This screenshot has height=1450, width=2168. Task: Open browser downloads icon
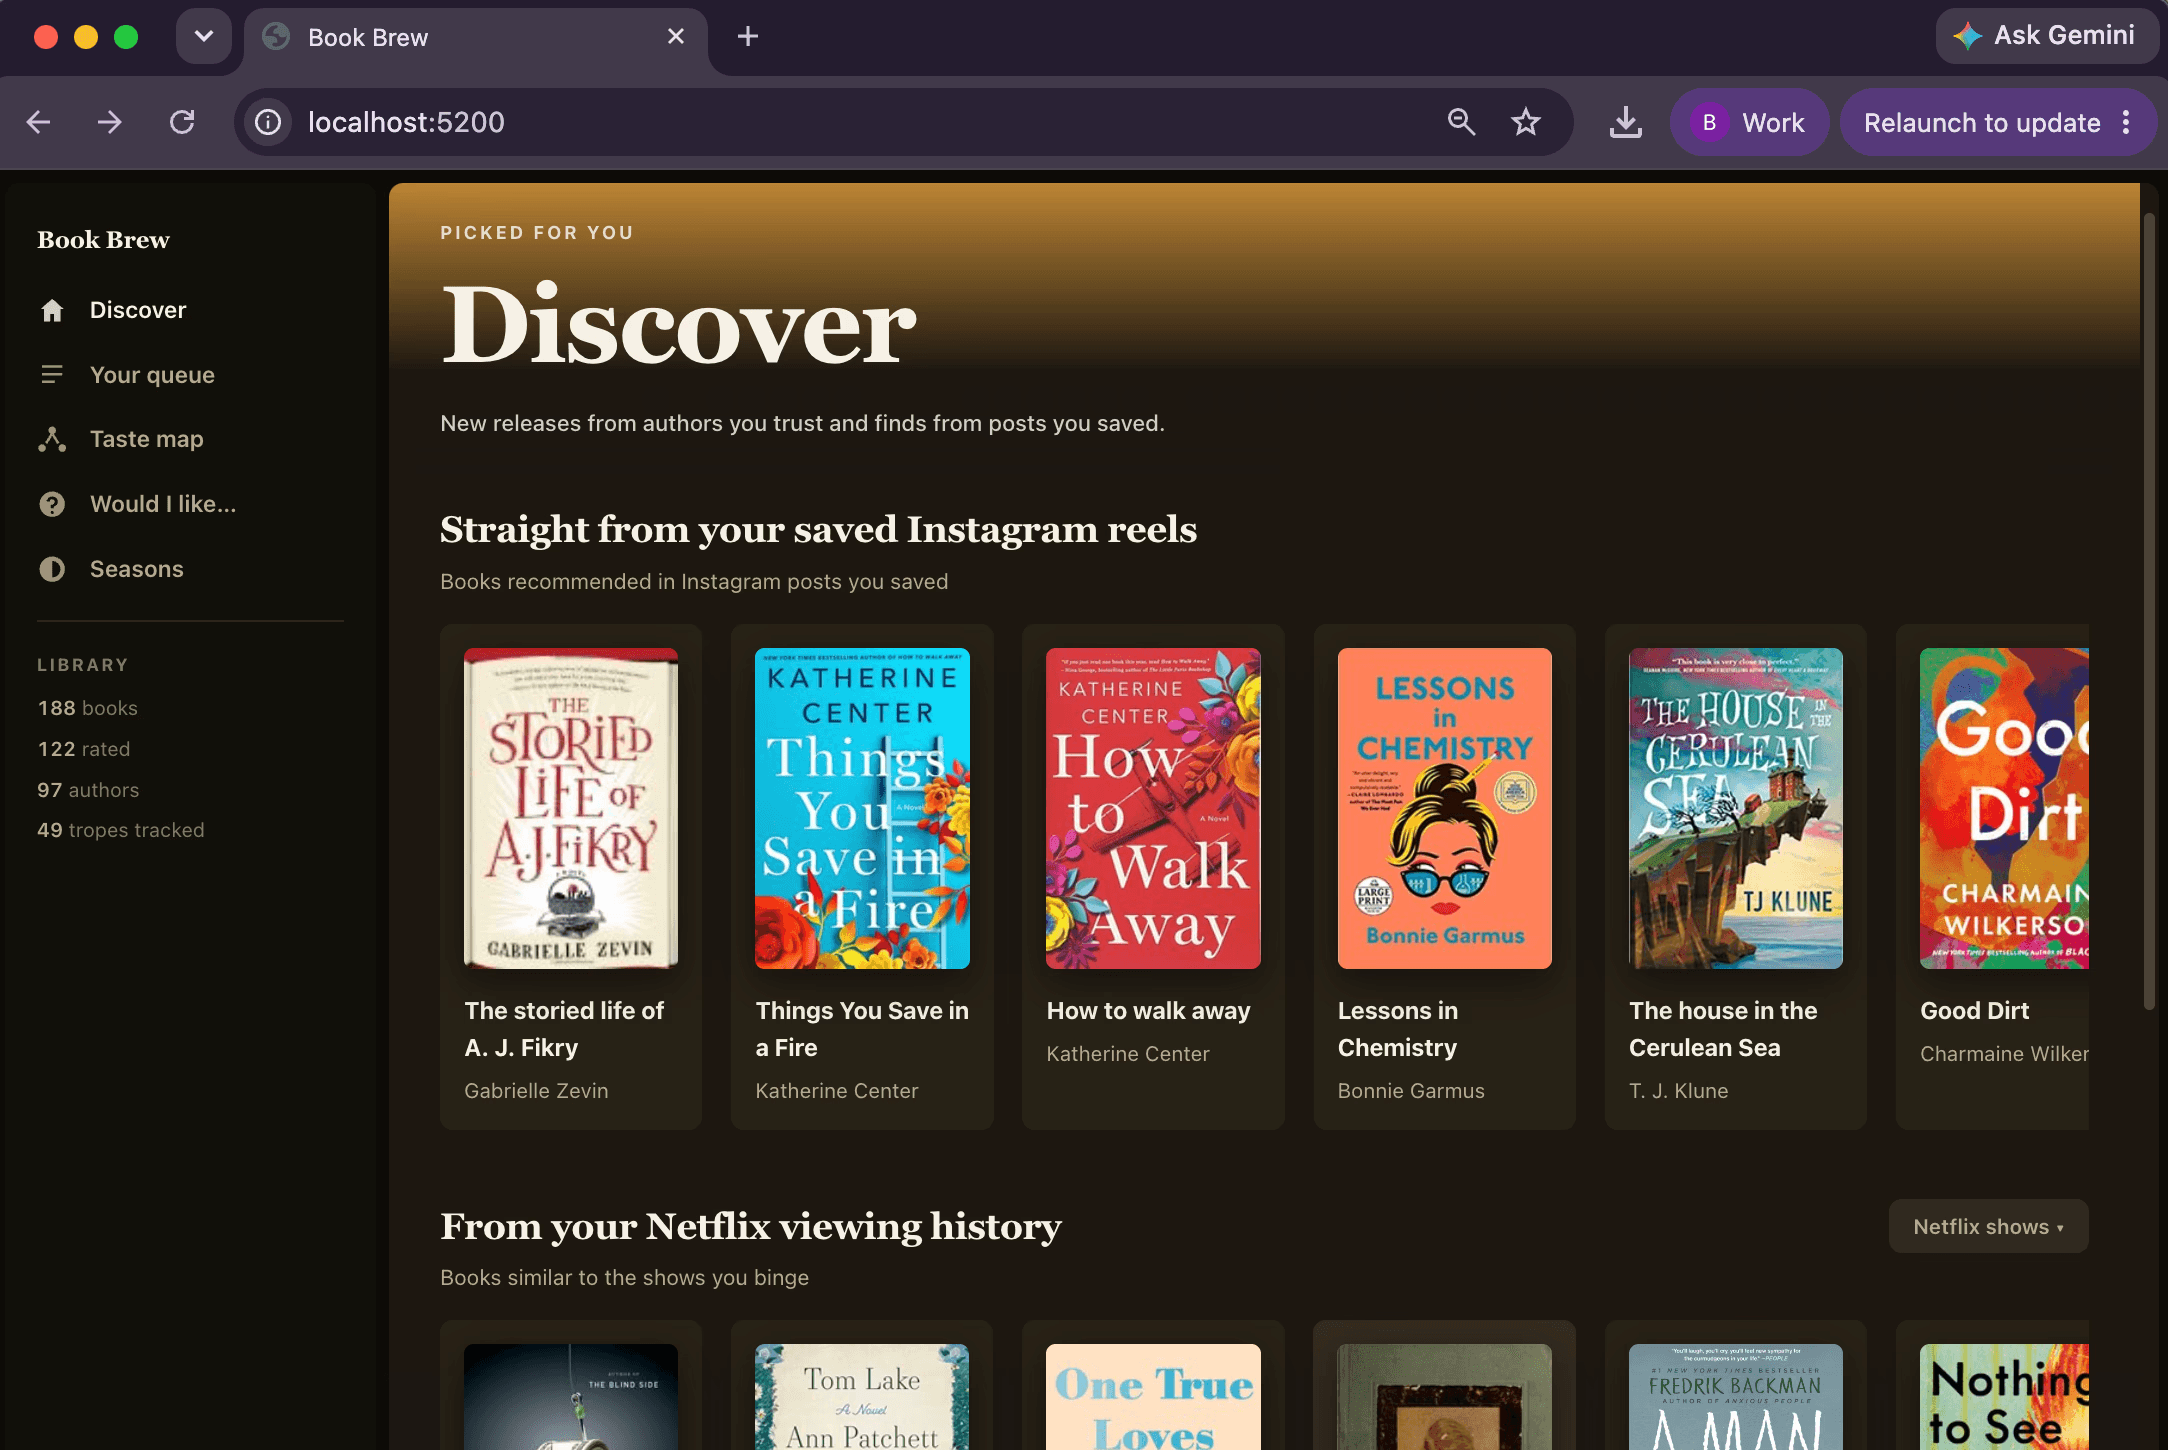pyautogui.click(x=1626, y=122)
